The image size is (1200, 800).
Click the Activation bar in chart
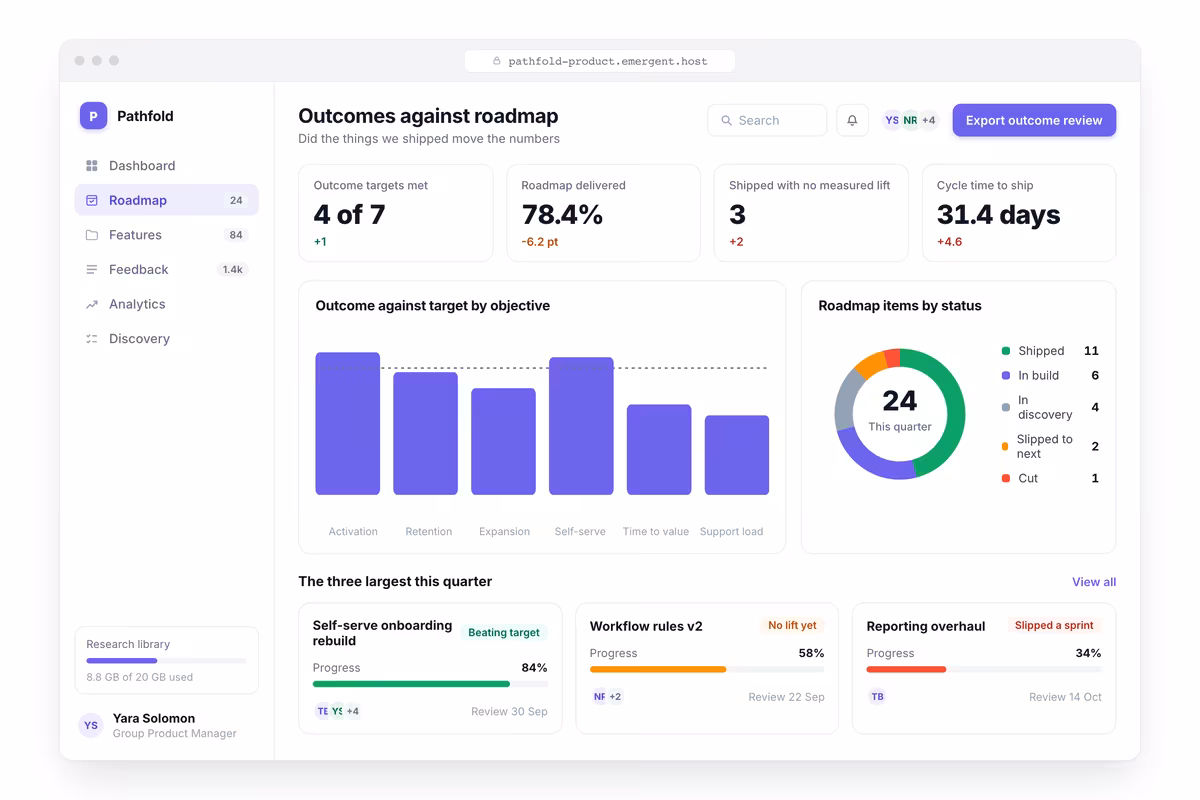tap(348, 424)
